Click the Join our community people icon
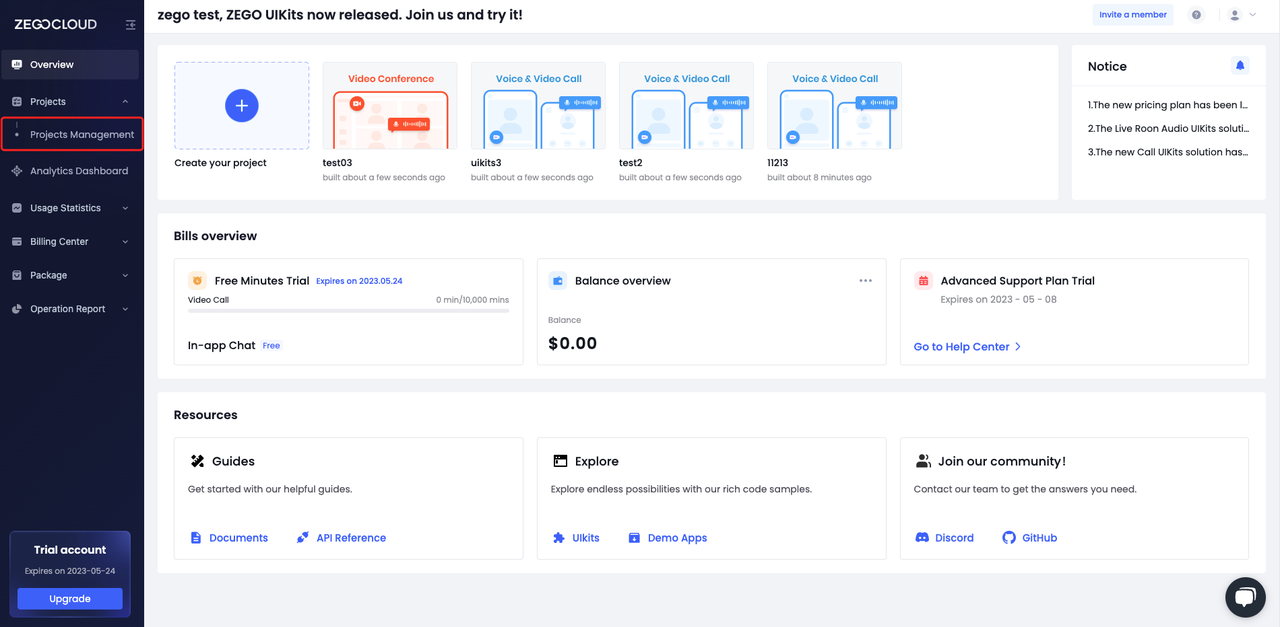This screenshot has height=627, width=1280. click(923, 461)
